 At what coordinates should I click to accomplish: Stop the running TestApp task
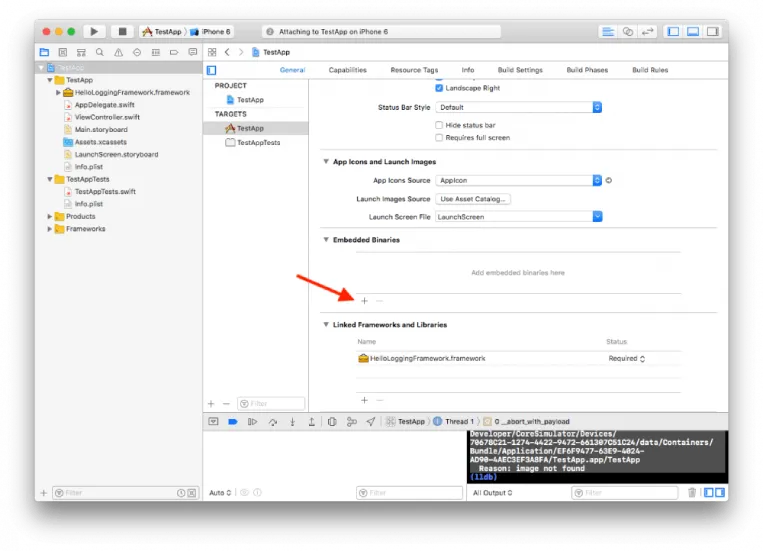[123, 32]
